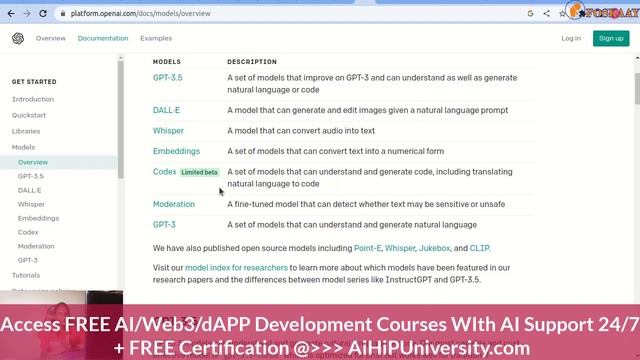Follow the Embeddings model table link
The height and width of the screenshot is (360, 640).
[x=176, y=151]
